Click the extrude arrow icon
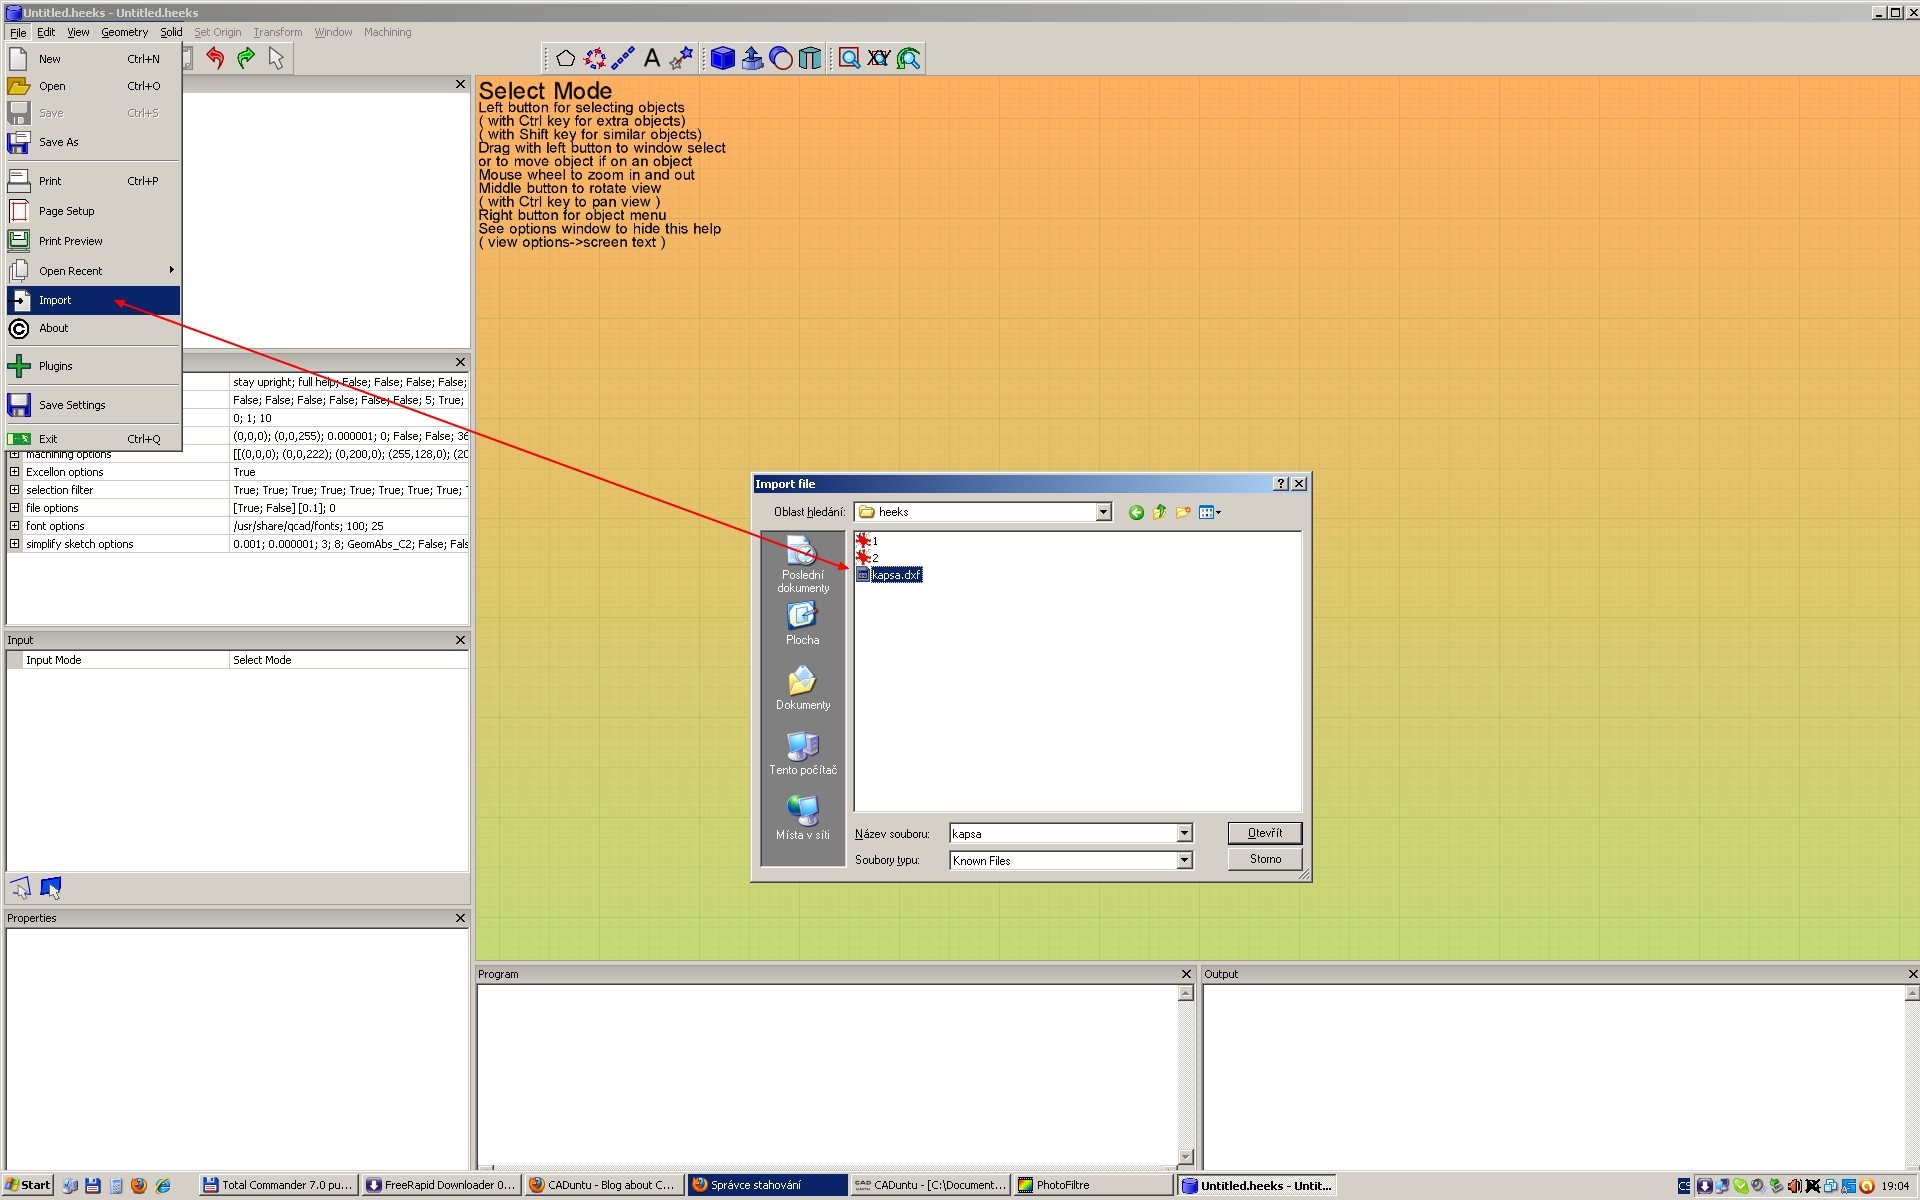This screenshot has width=1920, height=1200. (752, 59)
